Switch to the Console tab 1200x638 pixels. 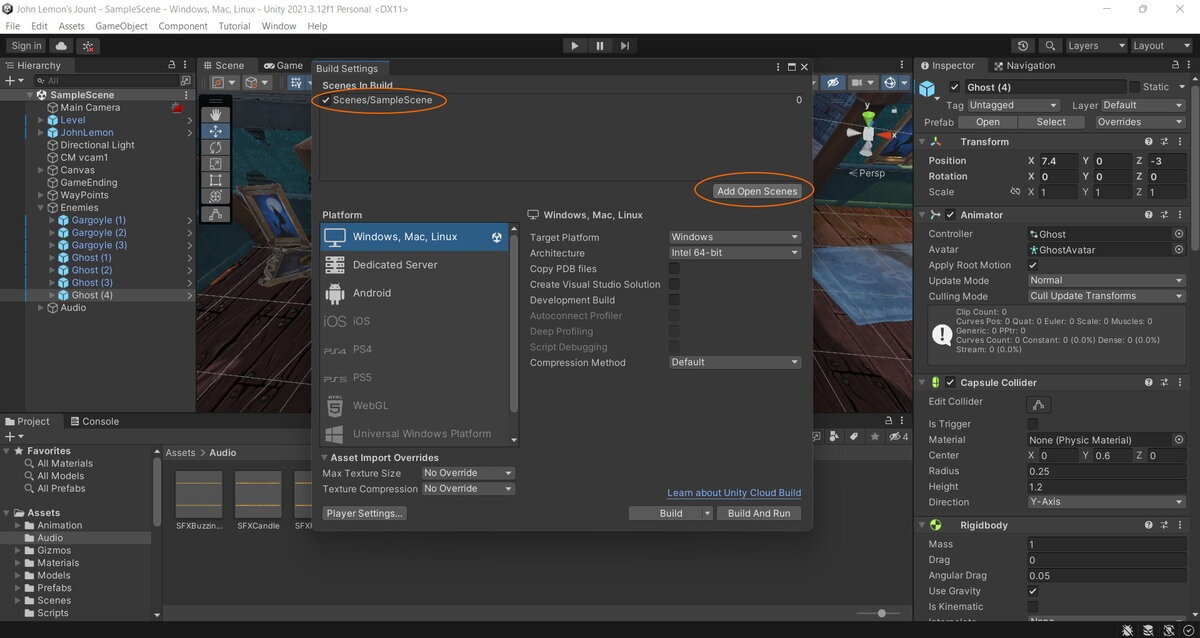click(93, 422)
